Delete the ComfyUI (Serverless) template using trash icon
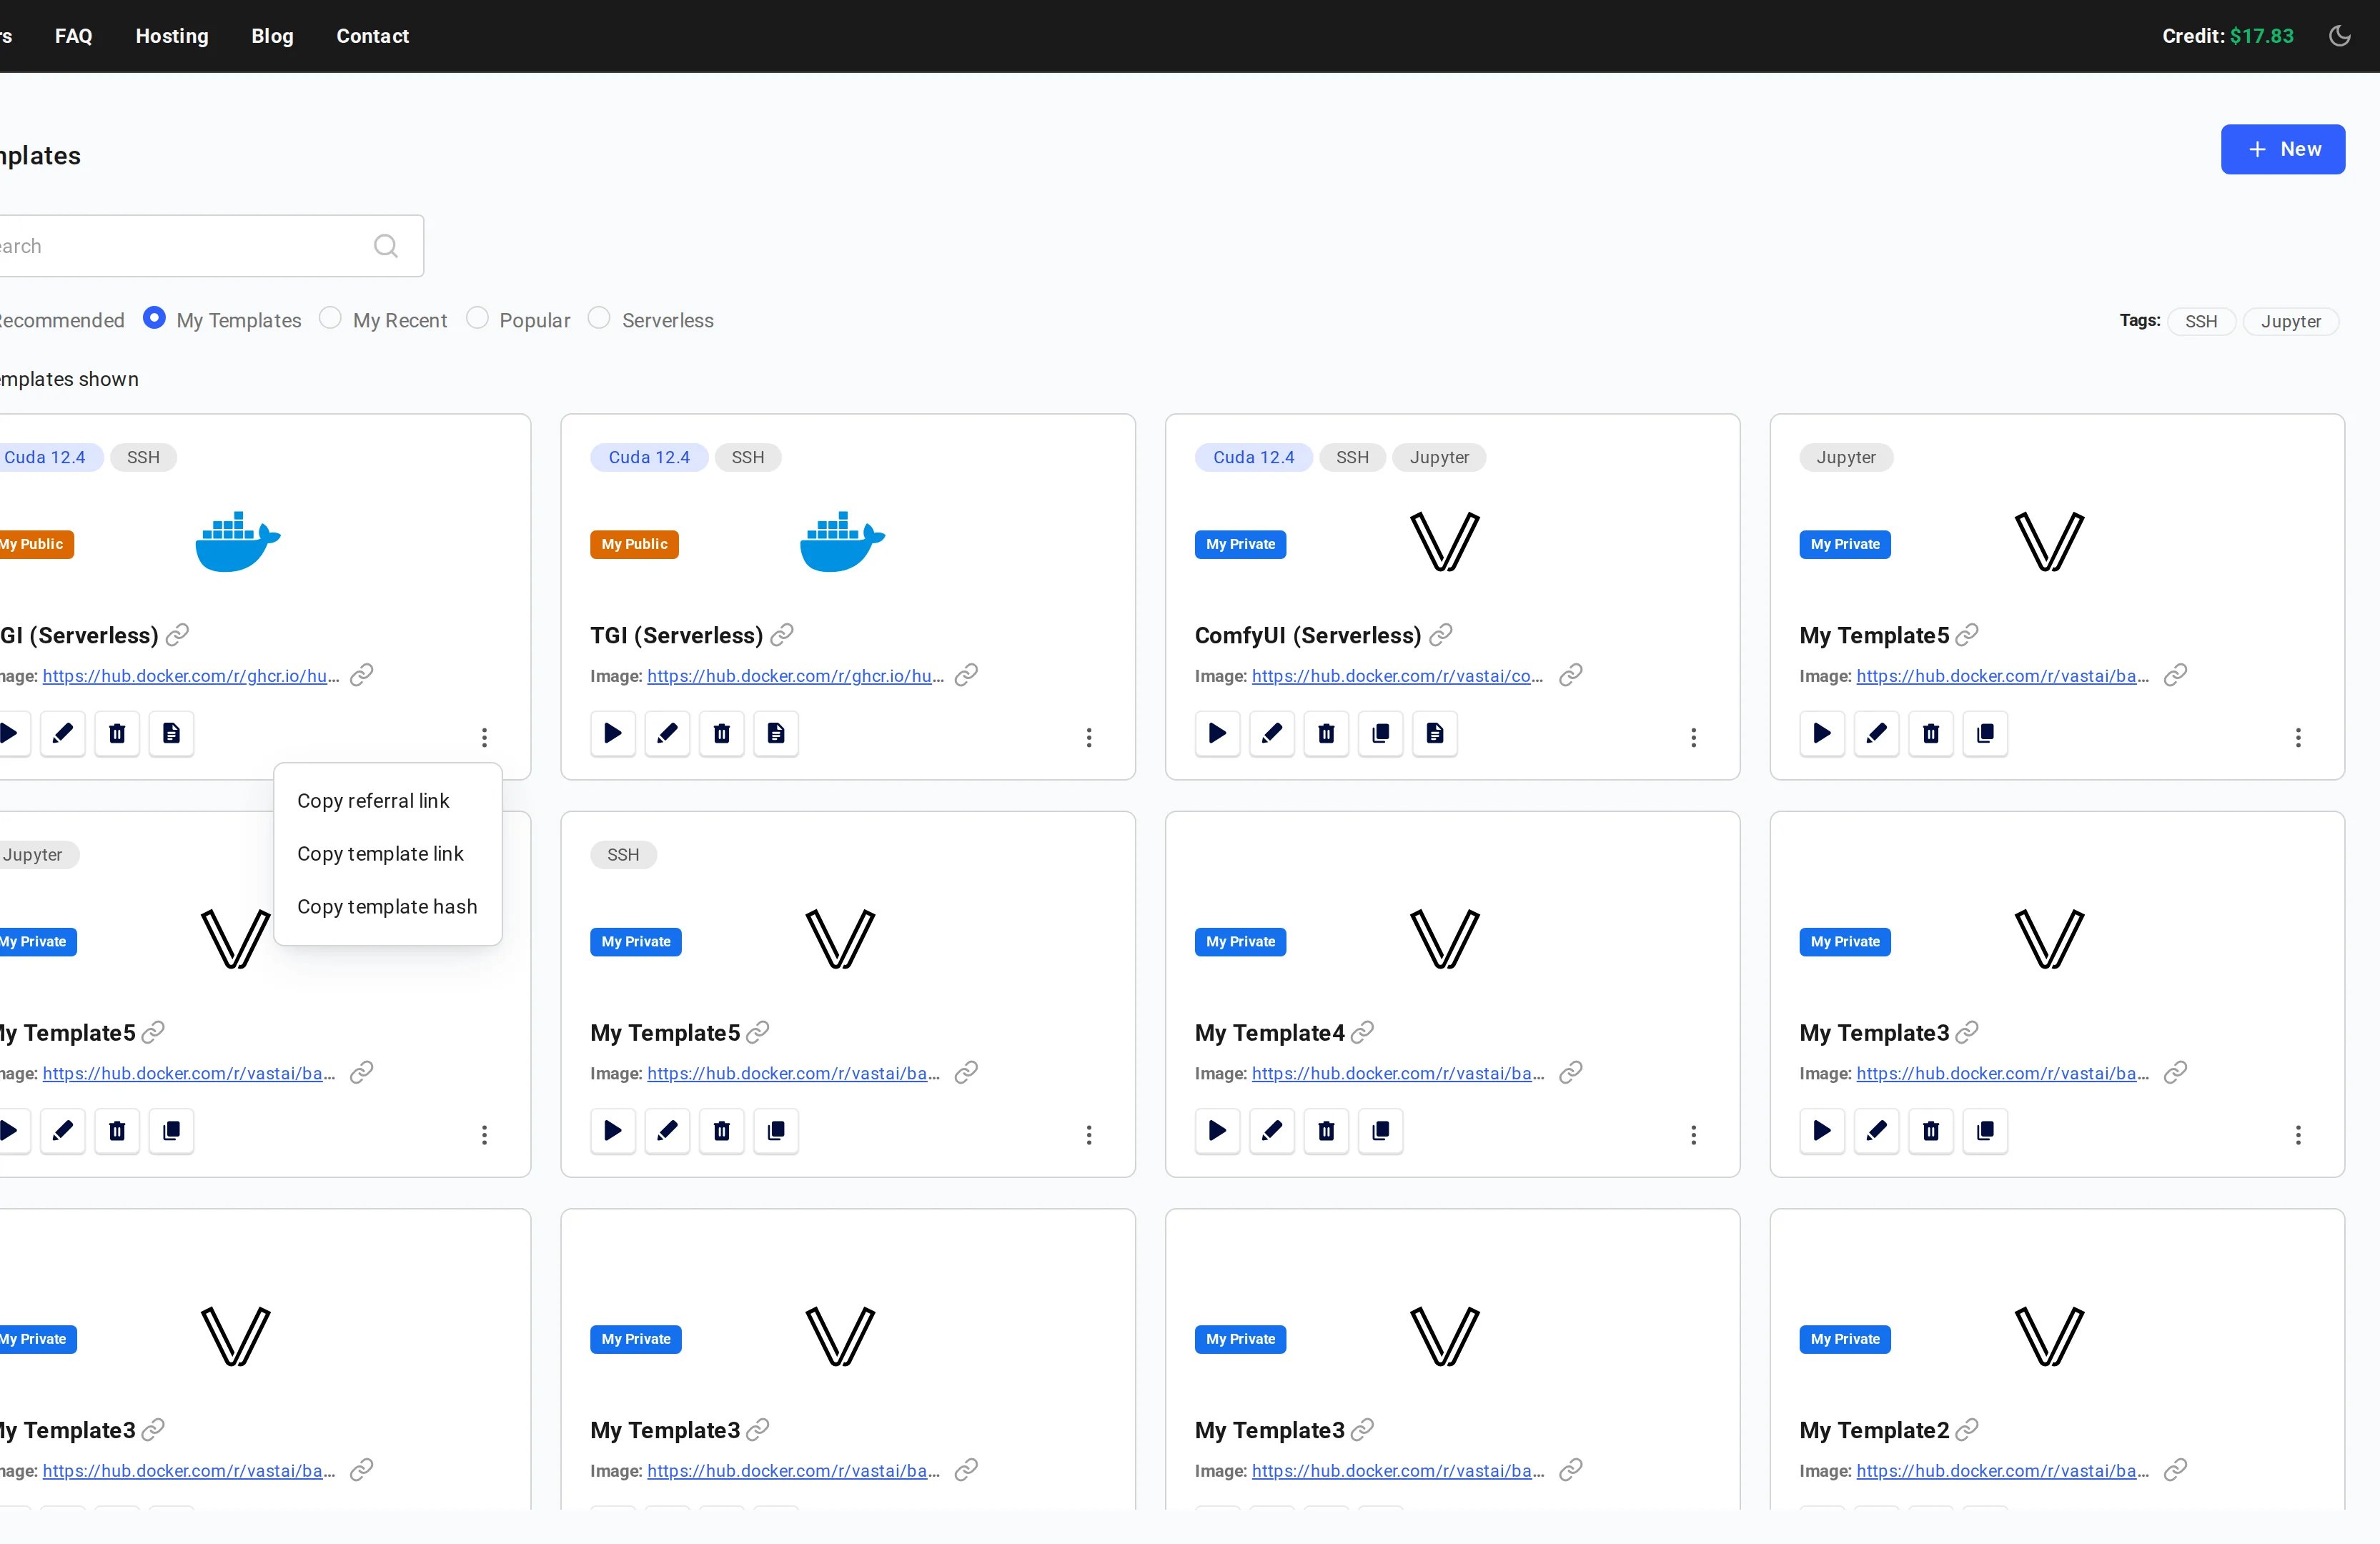2380x1544 pixels. pos(1326,733)
